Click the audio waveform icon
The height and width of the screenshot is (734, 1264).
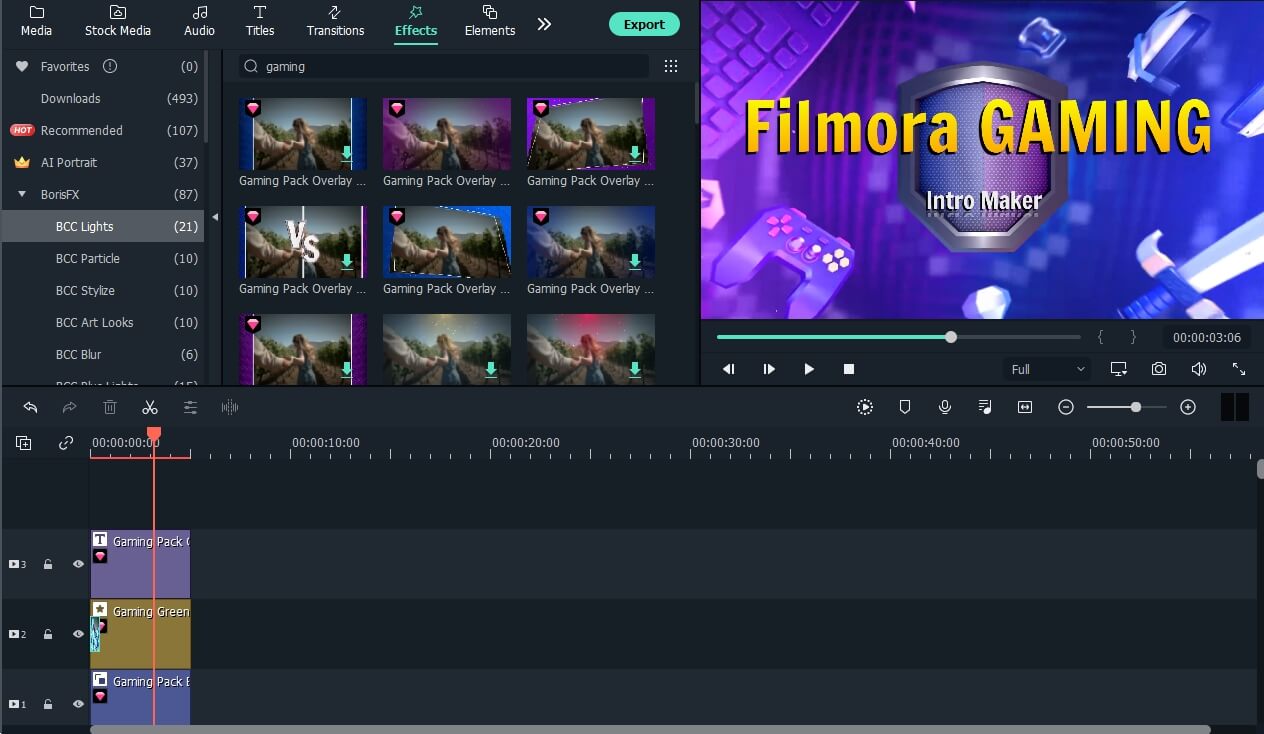[x=230, y=407]
